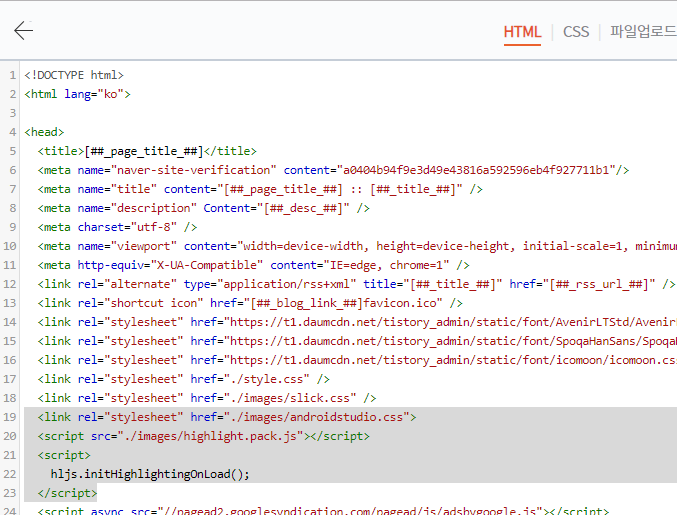Click the back arrow icon

(x=23, y=31)
